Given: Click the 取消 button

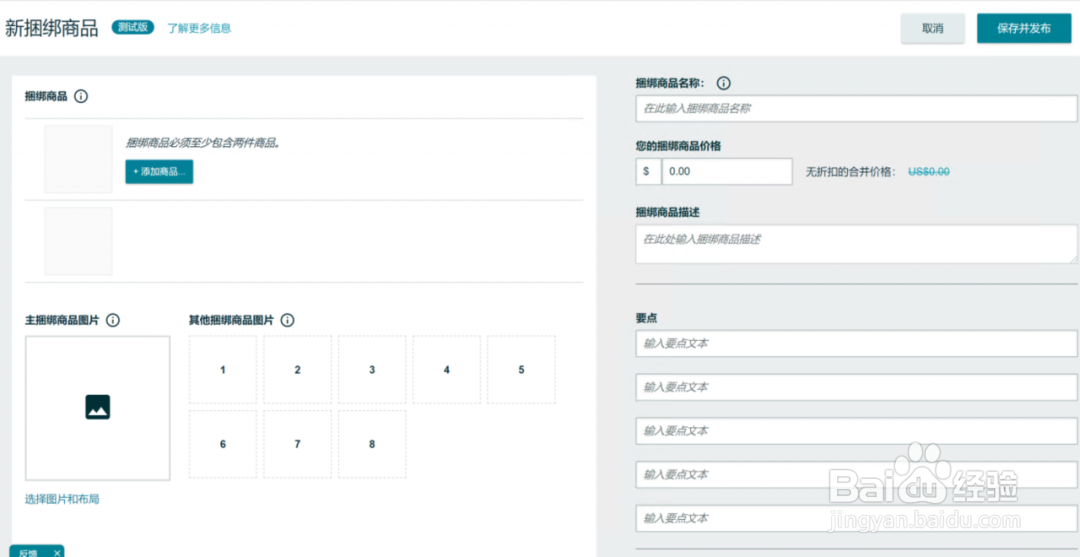Looking at the screenshot, I should [x=933, y=28].
